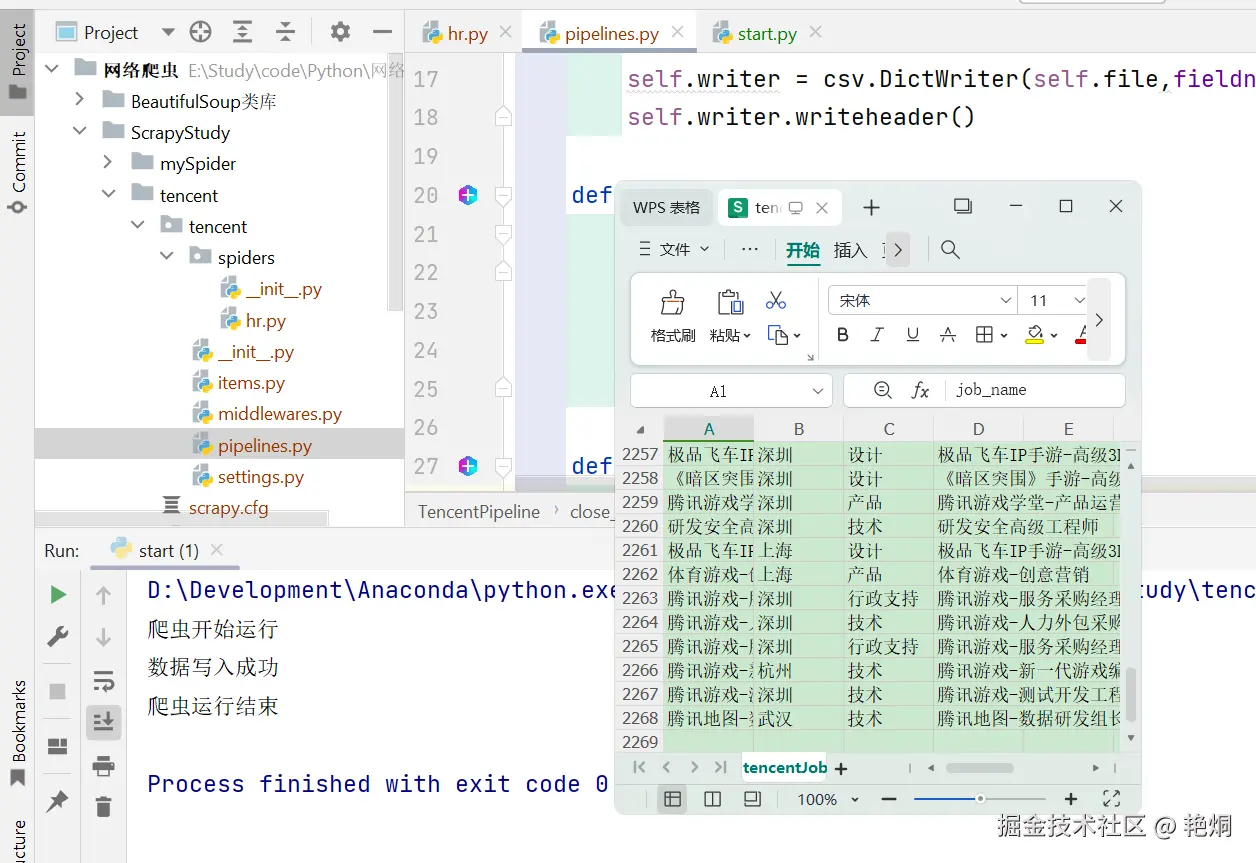This screenshot has height=863, width=1256.
Task: Open settings.py in the Project tree
Action: pyautogui.click(x=260, y=477)
